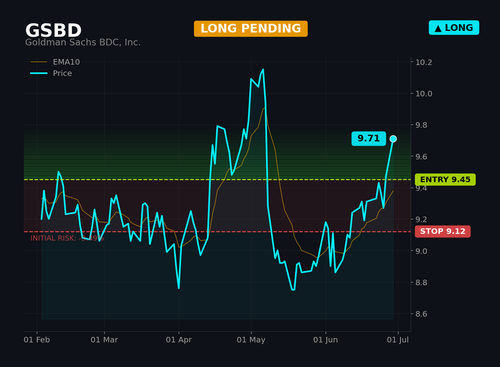Viewport: 500px width, 367px height.
Task: Click the 9.71 current price label
Action: click(369, 138)
